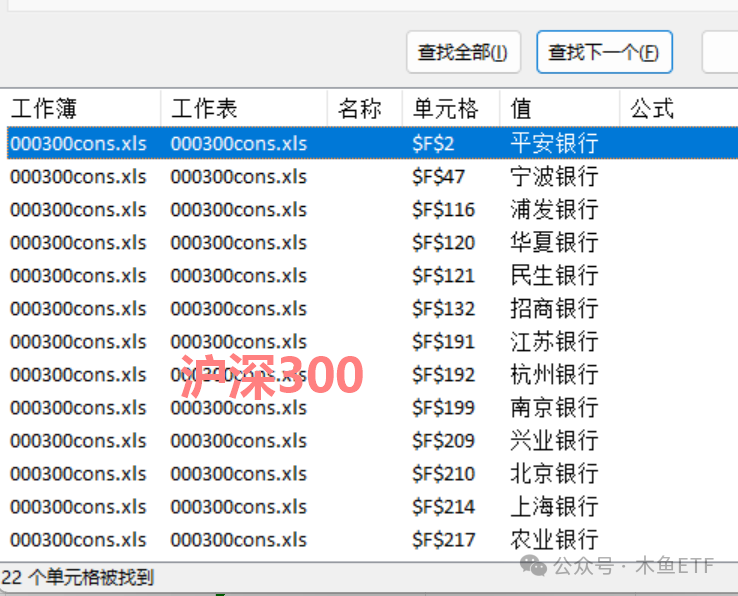Click cell reference $F$209
This screenshot has height=596, width=738.
443,441
